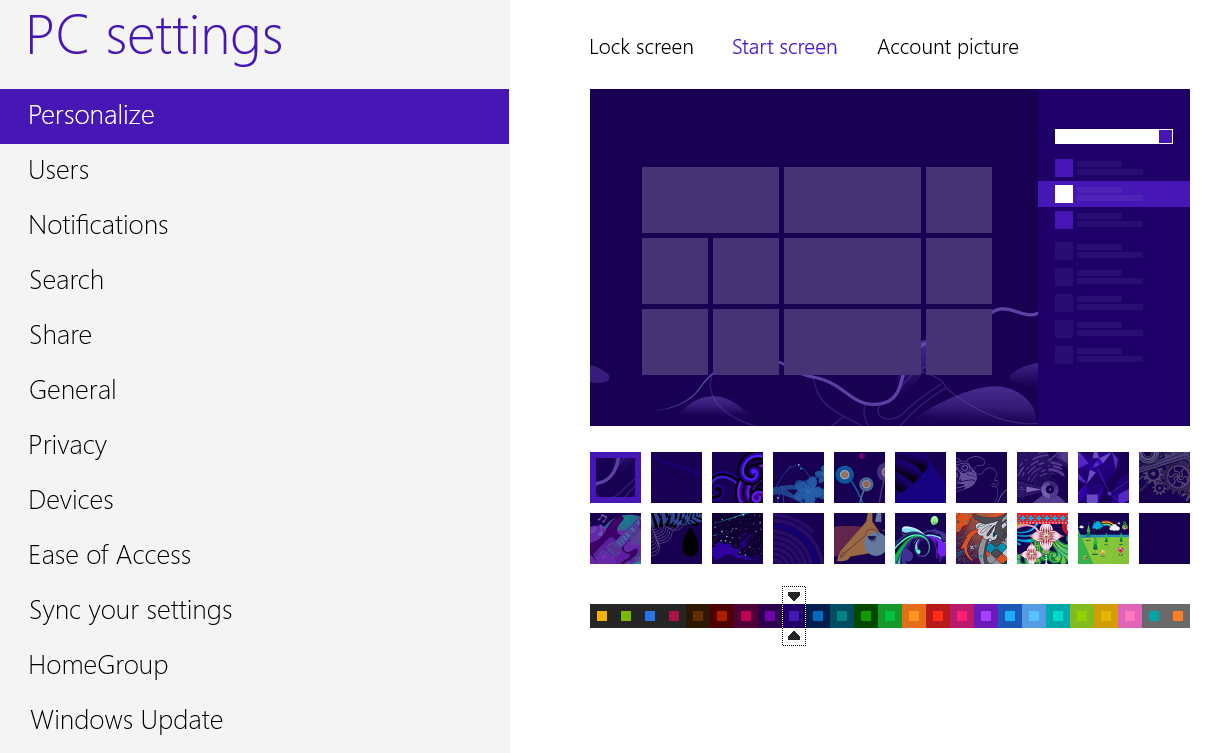The height and width of the screenshot is (753, 1214).
Task: Select the dark red color scheme swatch
Action: (722, 616)
